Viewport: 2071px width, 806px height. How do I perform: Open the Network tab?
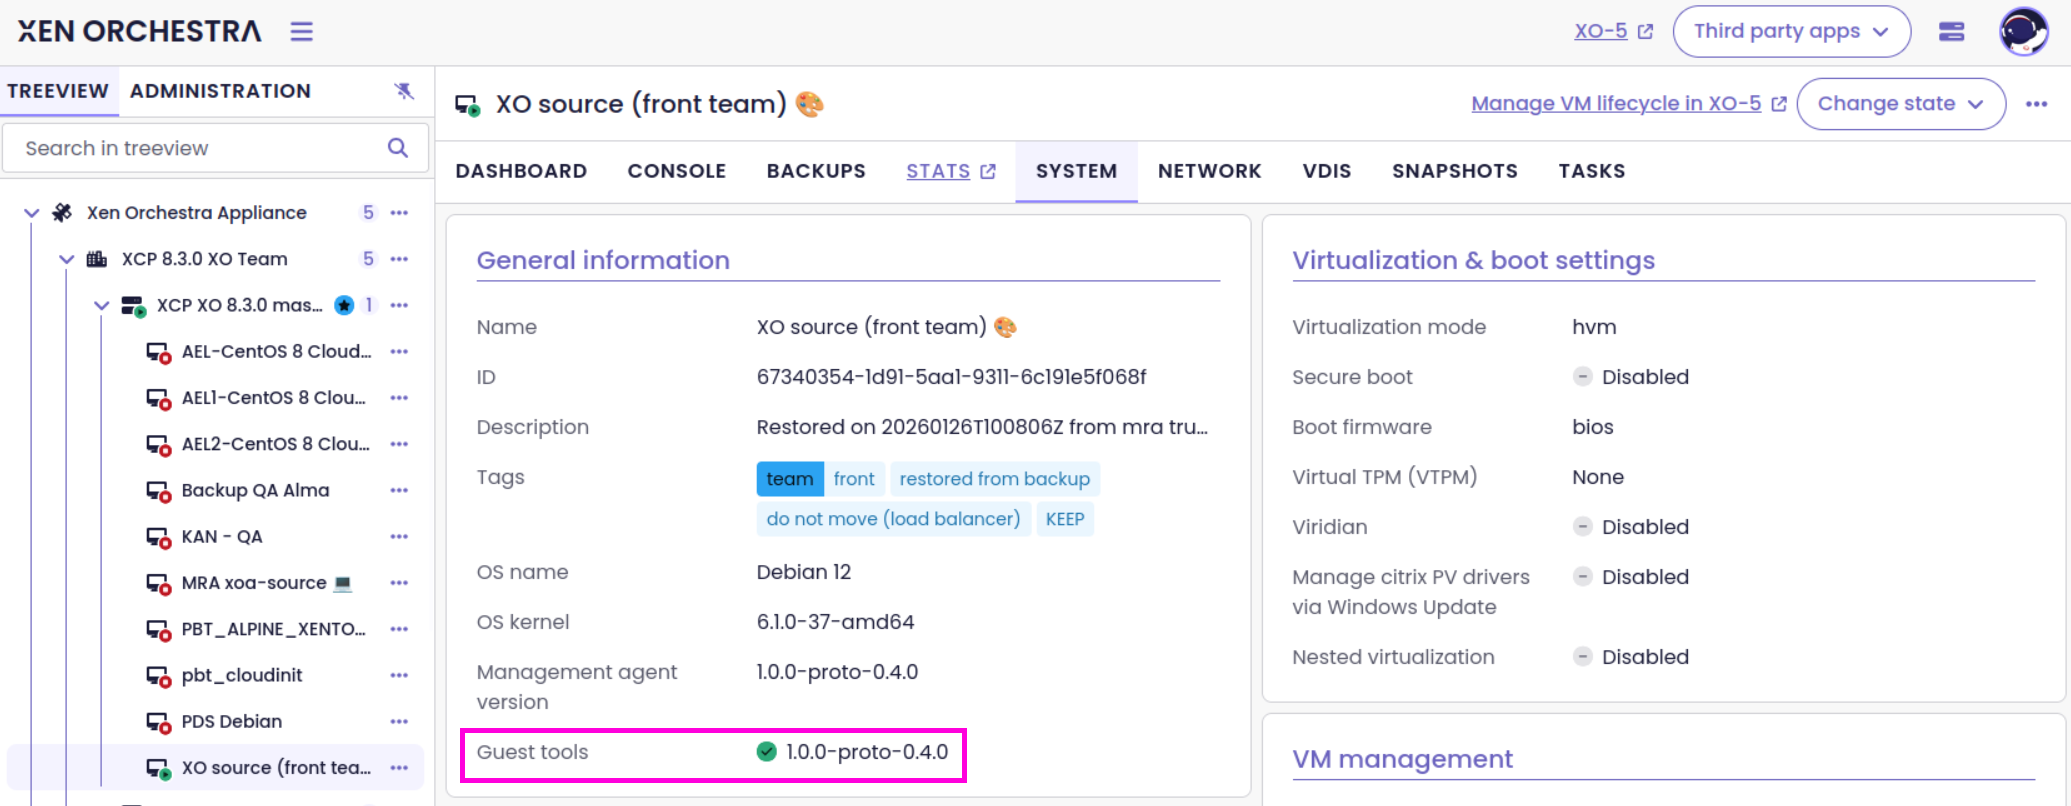[1209, 171]
